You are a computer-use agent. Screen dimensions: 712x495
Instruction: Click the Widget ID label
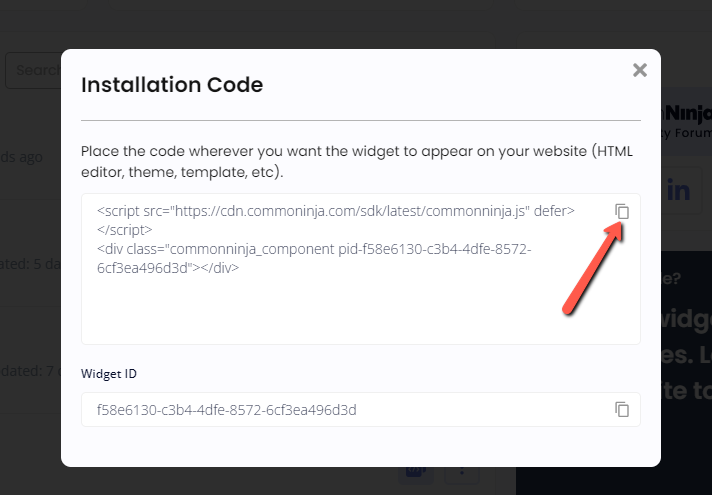pos(109,373)
